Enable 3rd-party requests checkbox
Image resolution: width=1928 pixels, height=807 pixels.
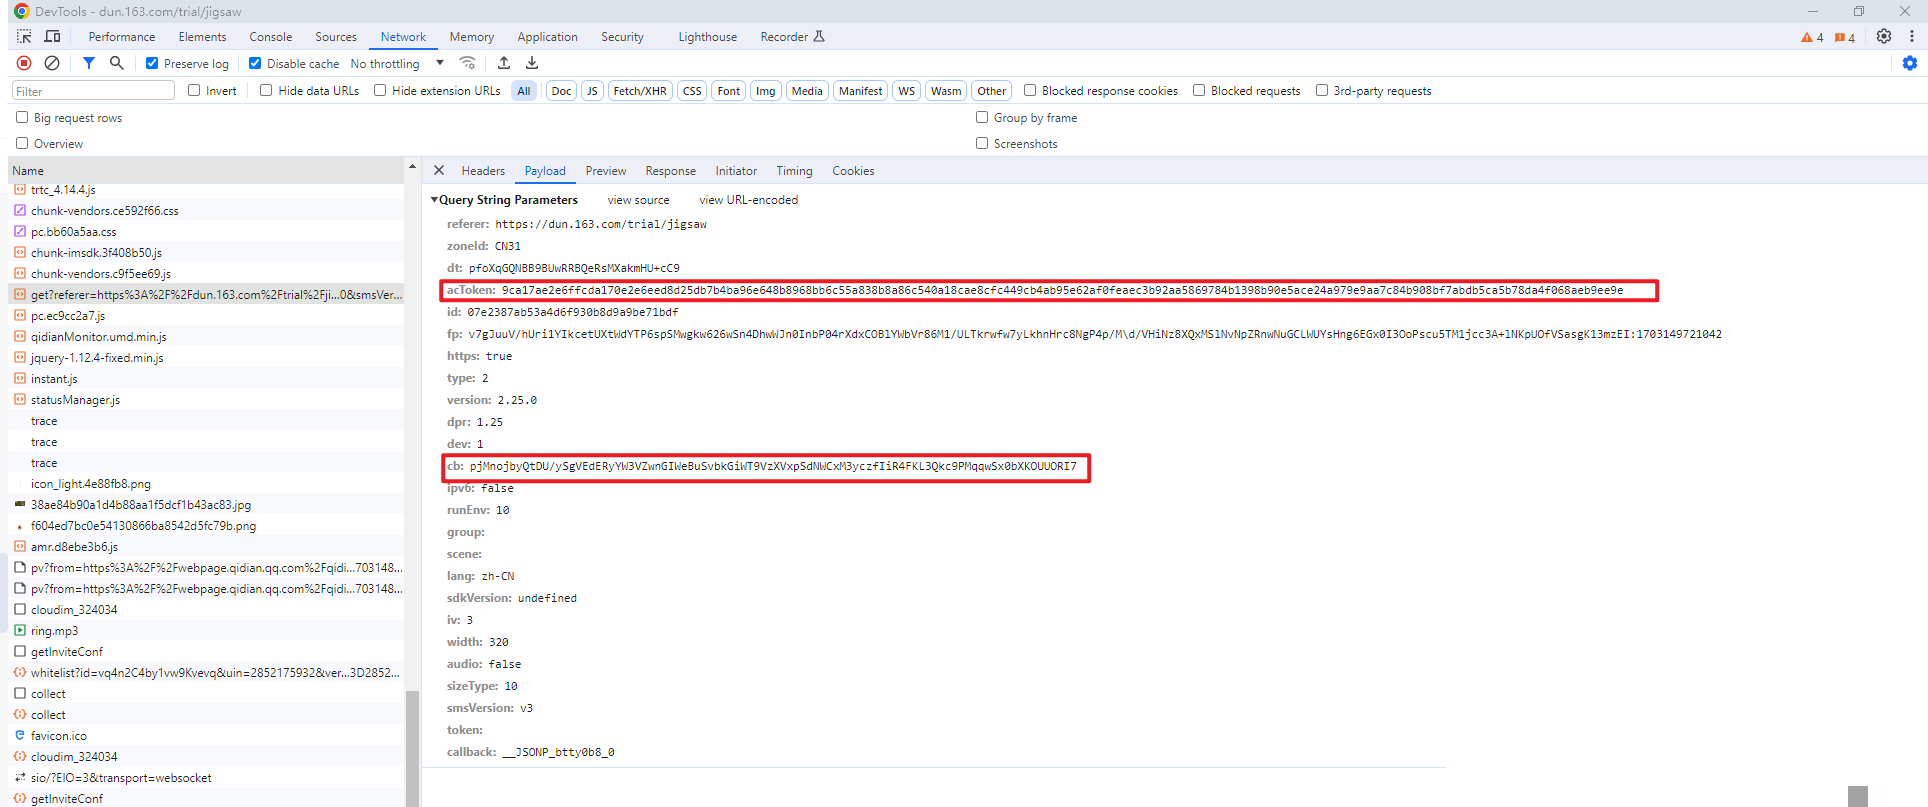pos(1322,90)
